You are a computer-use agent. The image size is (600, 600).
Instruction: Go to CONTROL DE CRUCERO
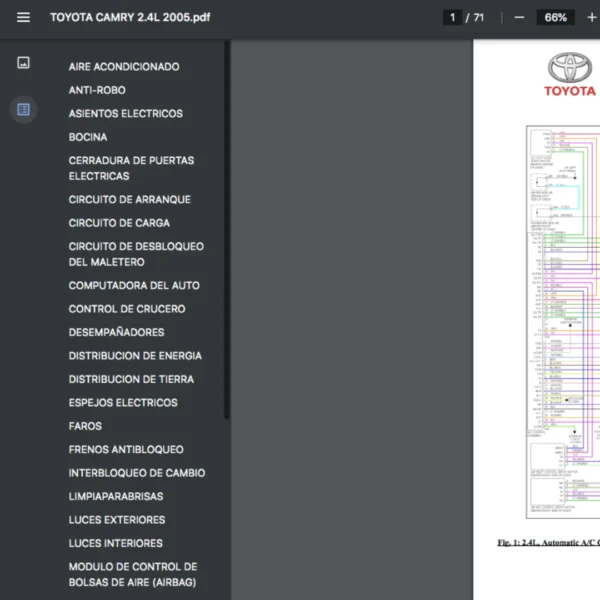pos(126,309)
